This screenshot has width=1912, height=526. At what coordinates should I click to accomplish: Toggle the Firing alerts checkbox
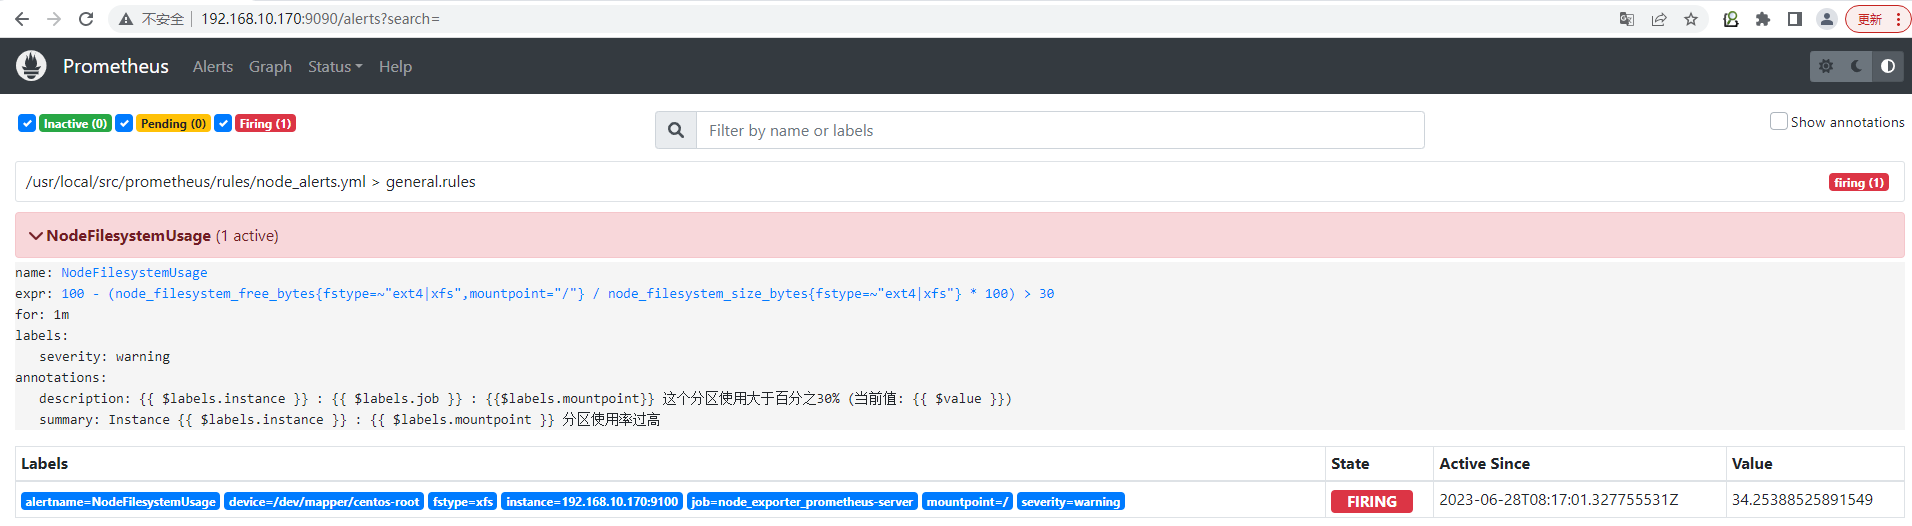pyautogui.click(x=223, y=123)
